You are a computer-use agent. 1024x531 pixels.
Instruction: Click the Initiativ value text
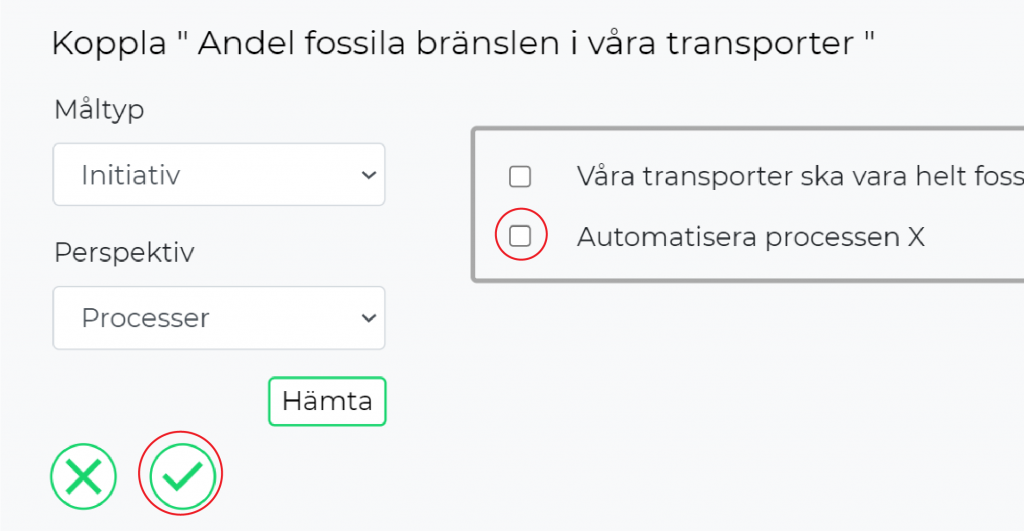coord(131,175)
